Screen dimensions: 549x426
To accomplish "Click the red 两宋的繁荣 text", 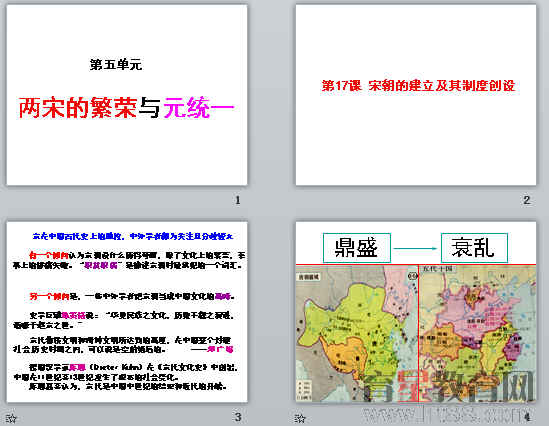I will [78, 107].
